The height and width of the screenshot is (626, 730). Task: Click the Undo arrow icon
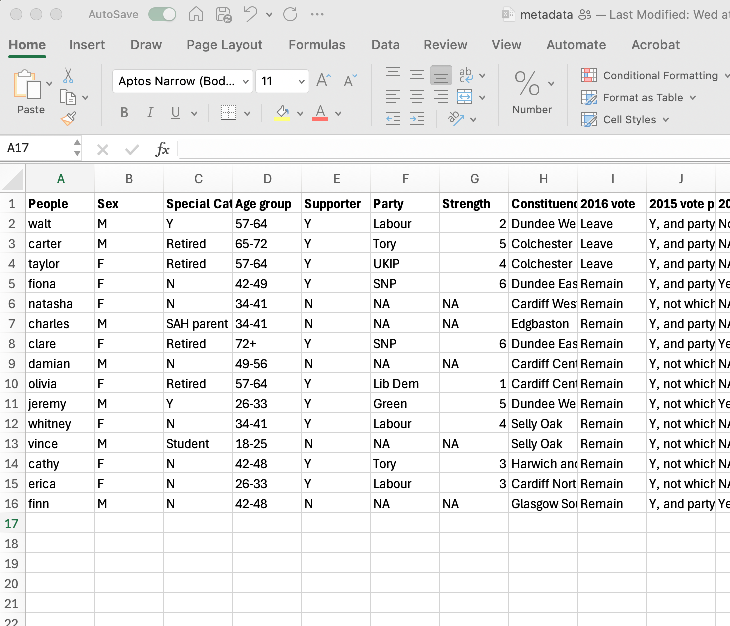pyautogui.click(x=250, y=14)
